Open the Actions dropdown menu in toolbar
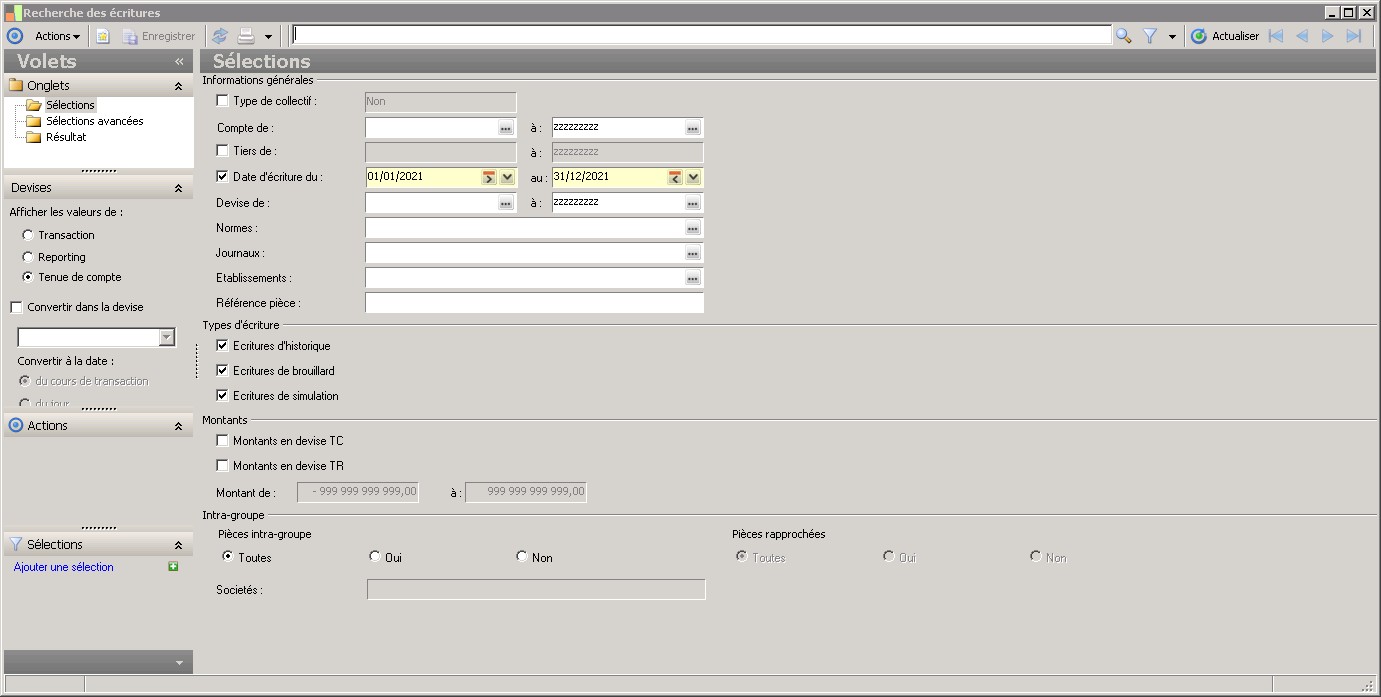 click(x=57, y=36)
